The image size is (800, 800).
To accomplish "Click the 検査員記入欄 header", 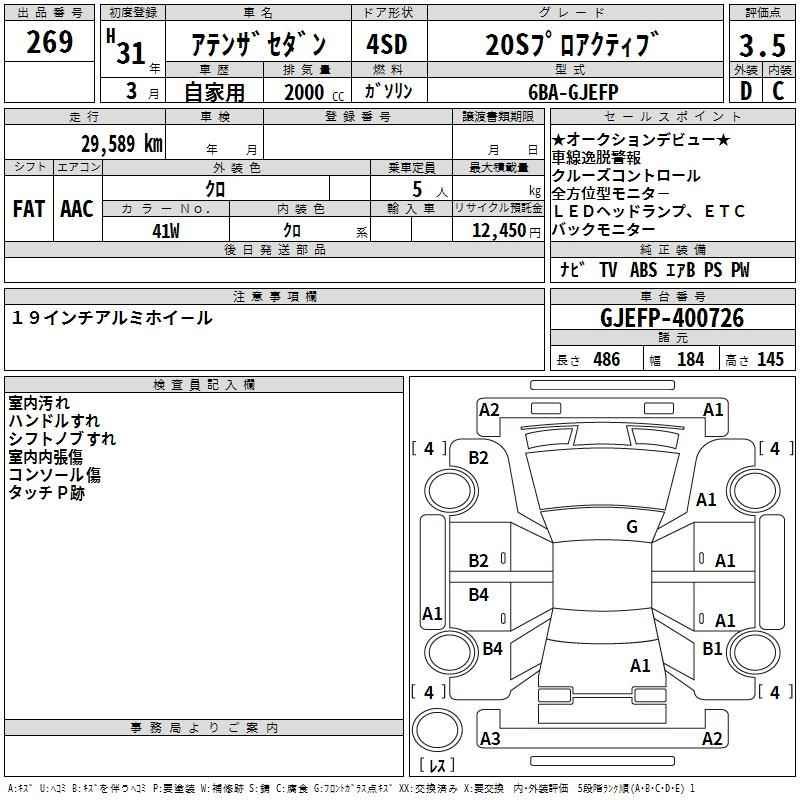I will coord(204,384).
